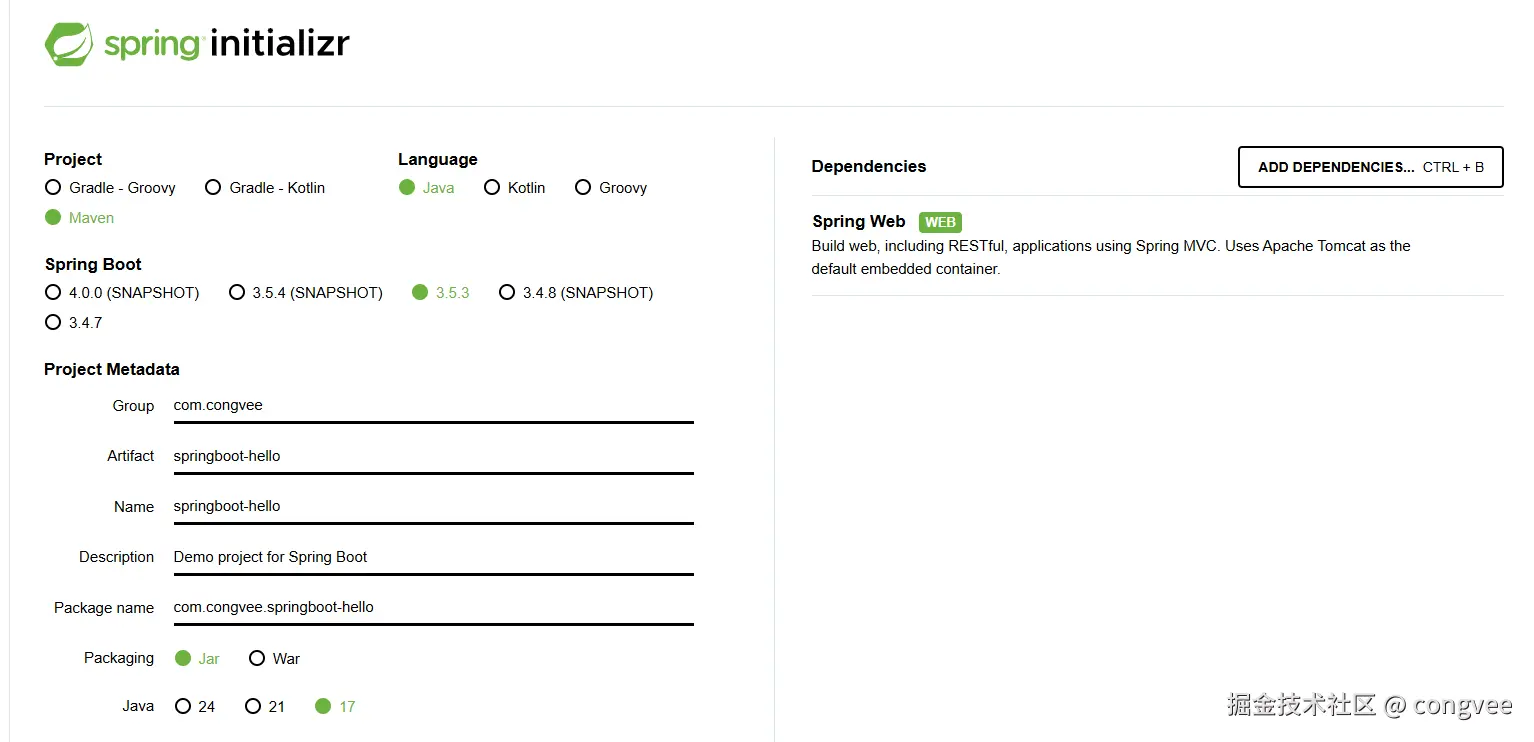Viewport: 1534px width, 742px height.
Task: Select Java version 21
Action: 253,706
